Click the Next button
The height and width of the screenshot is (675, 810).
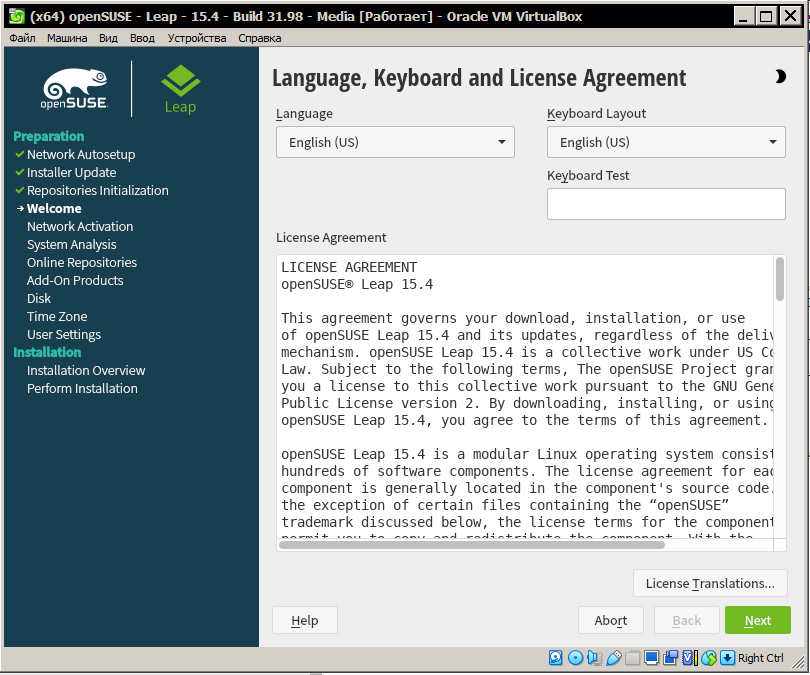click(x=757, y=620)
